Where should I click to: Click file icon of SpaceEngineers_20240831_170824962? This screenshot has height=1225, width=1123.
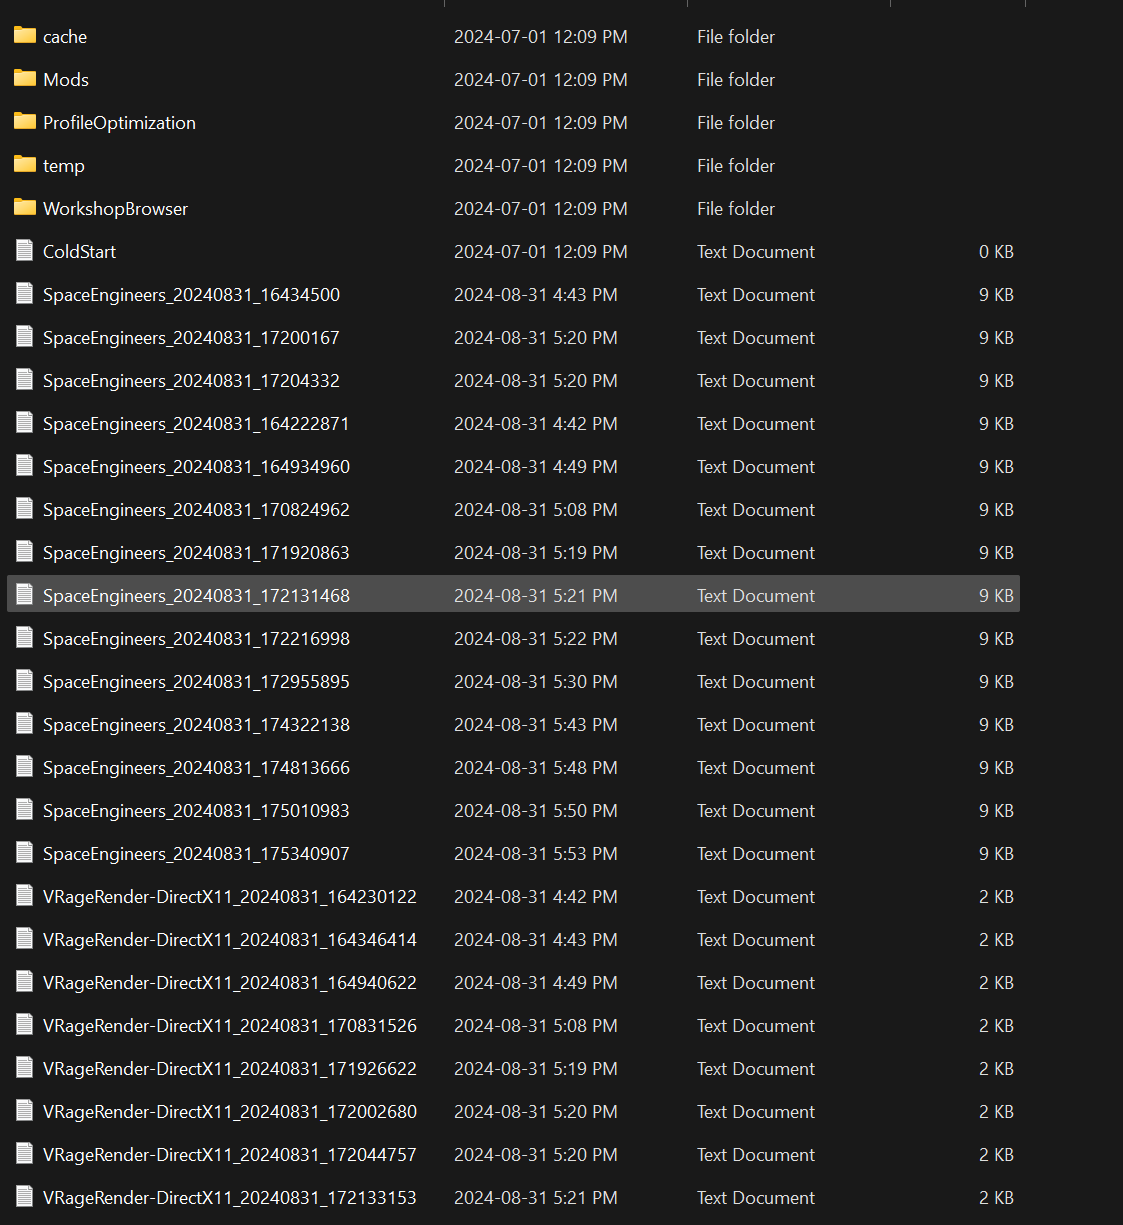[25, 508]
